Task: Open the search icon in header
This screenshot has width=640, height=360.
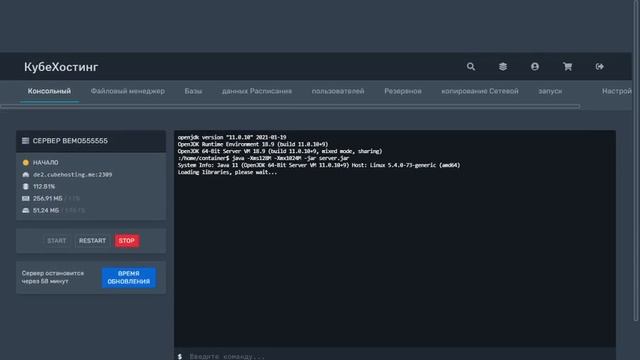Action: coord(471,67)
